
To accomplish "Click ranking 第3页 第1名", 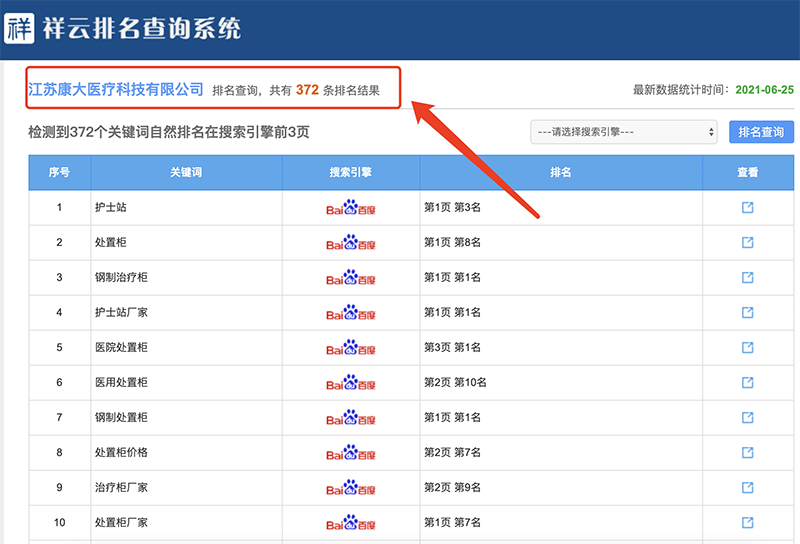I will 453,348.
